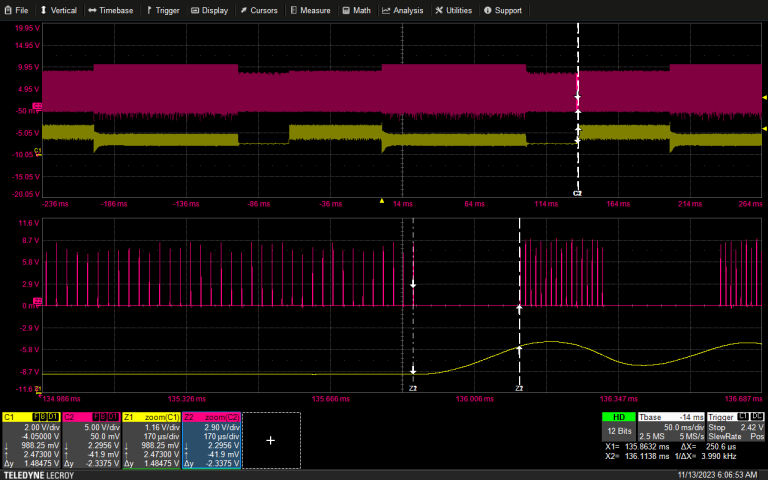Image resolution: width=768 pixels, height=480 pixels.
Task: Open the C1 channel descriptor box
Action: 31,440
